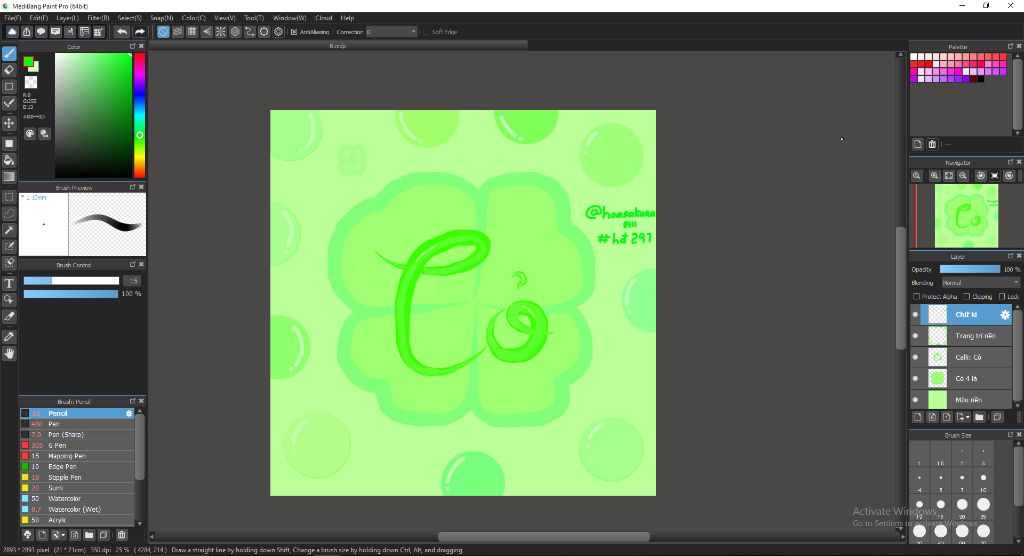Fit canvas to window in the Navigator

949,176
